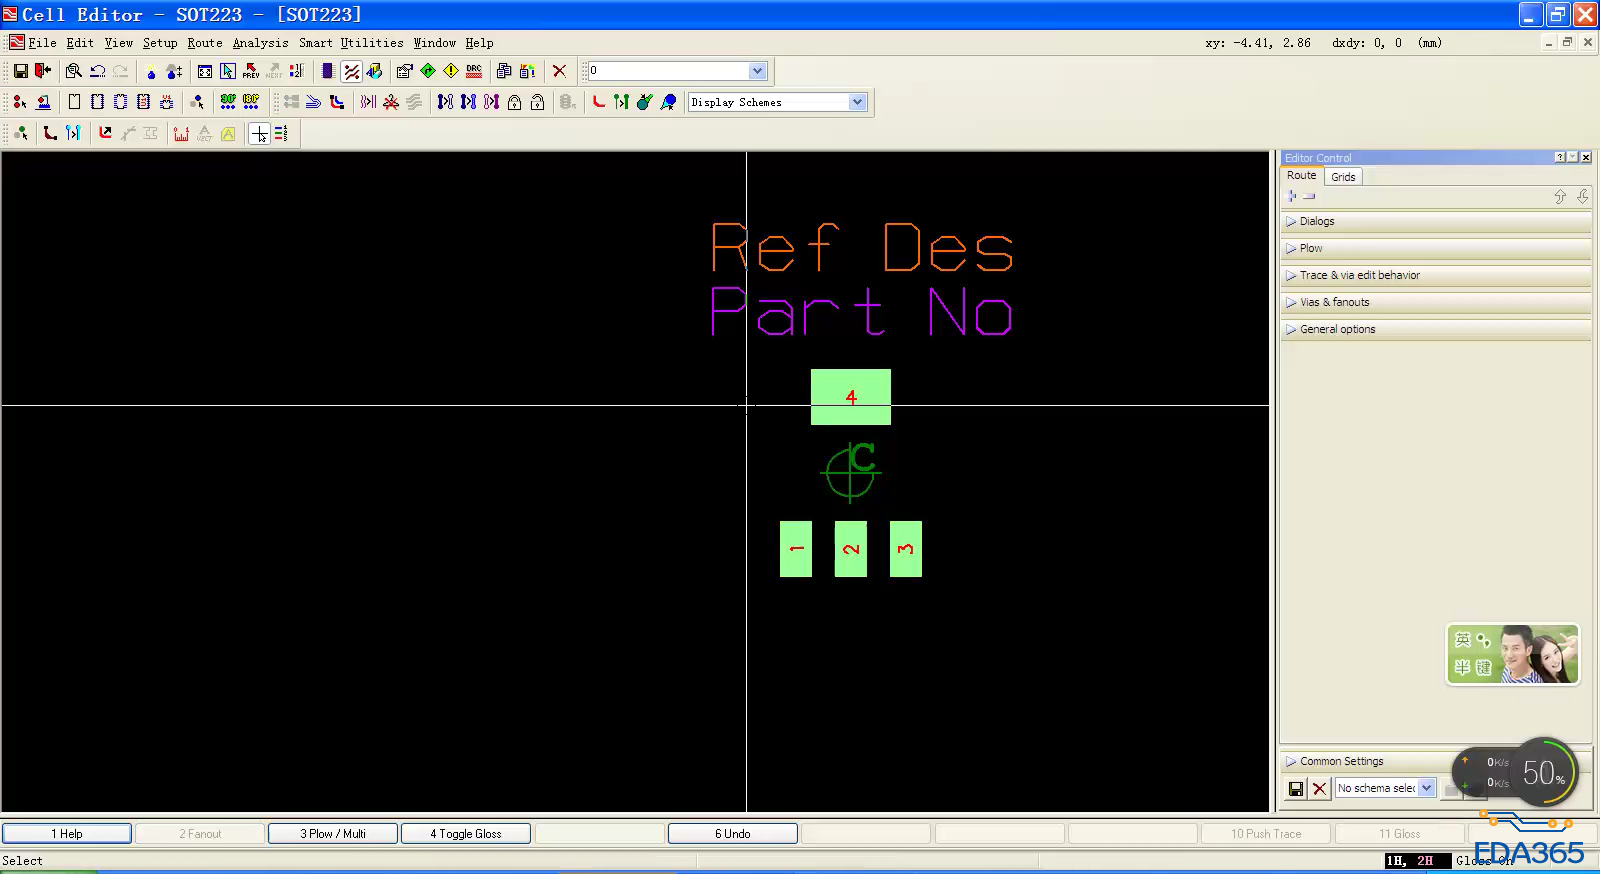This screenshot has width=1600, height=874.
Task: Click the down arrow in Editor Control
Action: pos(1582,197)
